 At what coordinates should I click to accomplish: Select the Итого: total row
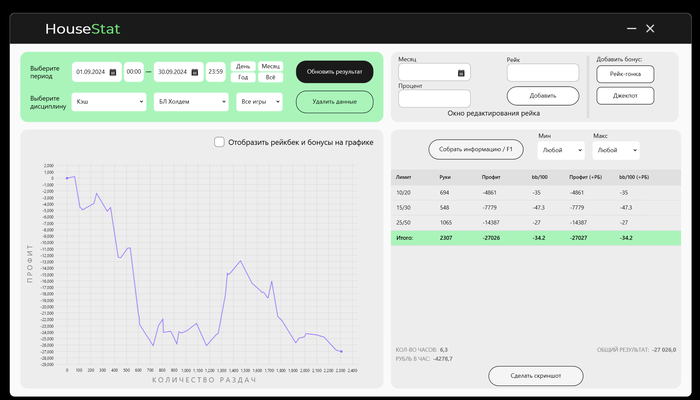[536, 238]
